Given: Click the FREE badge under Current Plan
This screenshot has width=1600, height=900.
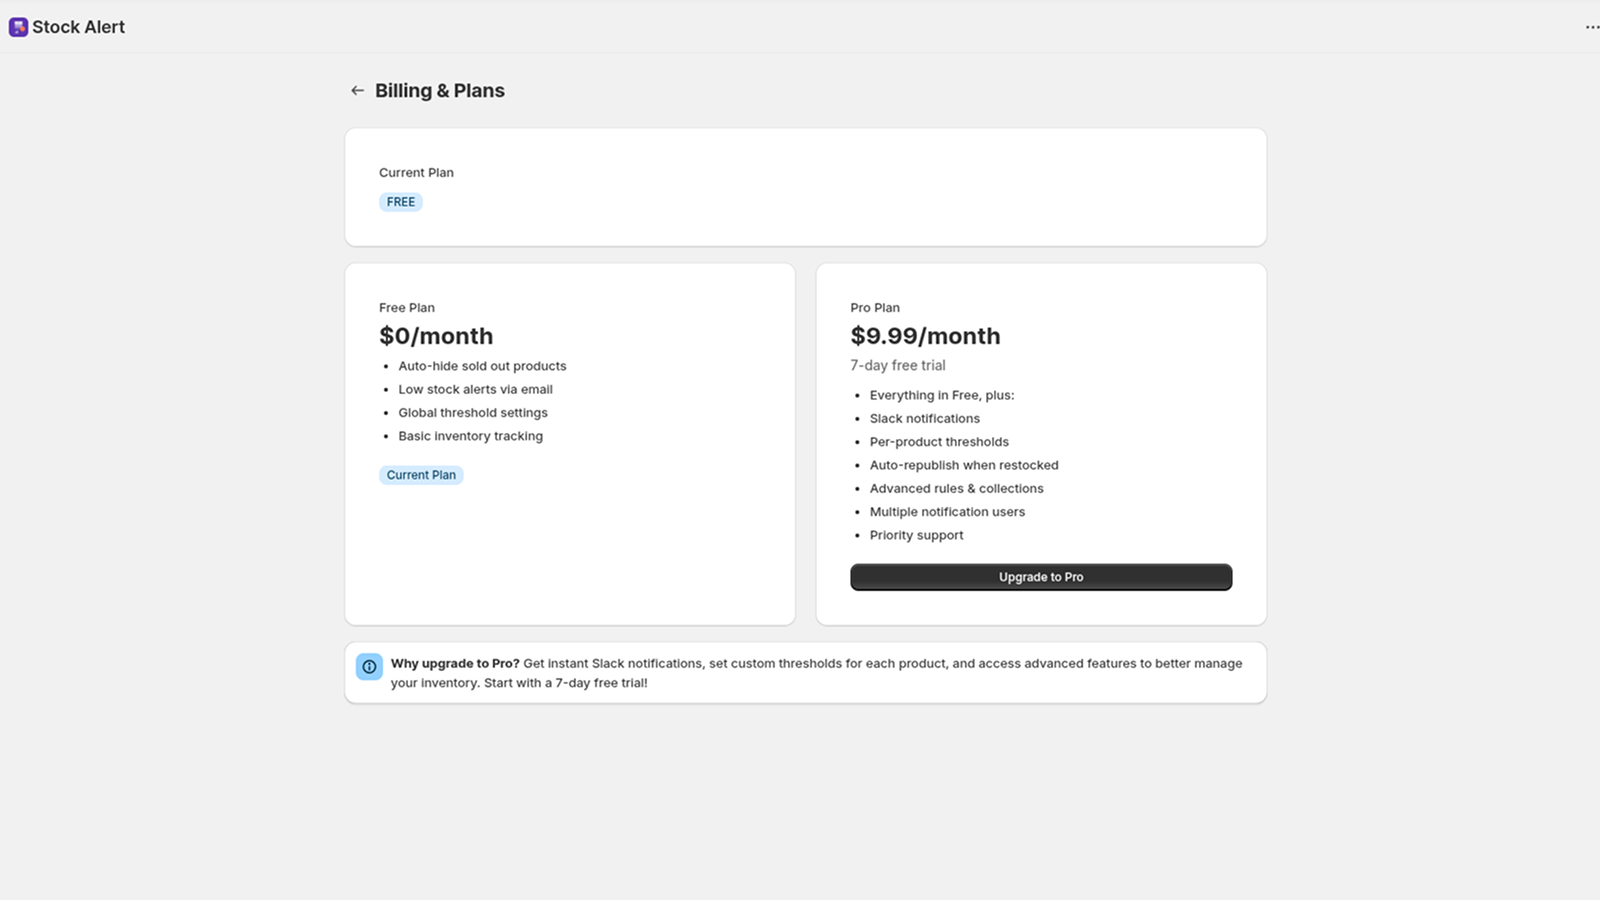Looking at the screenshot, I should pos(400,201).
